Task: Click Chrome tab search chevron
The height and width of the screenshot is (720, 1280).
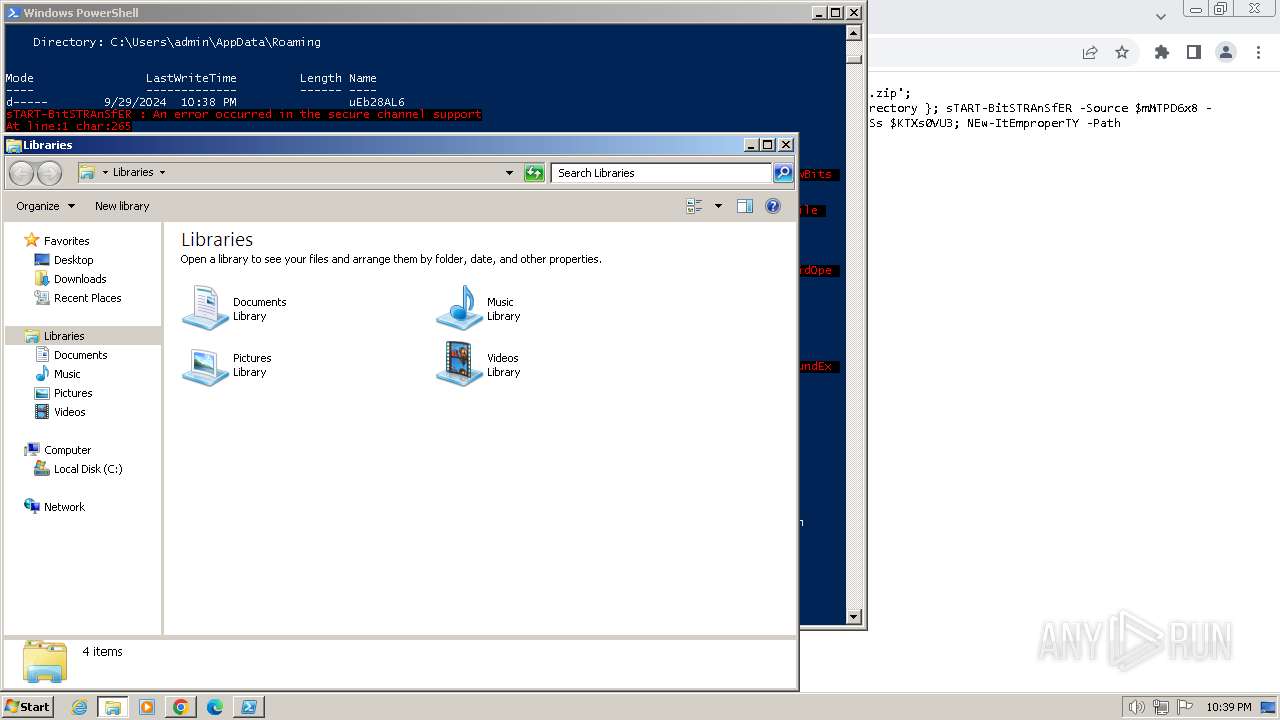Action: pos(1160,16)
